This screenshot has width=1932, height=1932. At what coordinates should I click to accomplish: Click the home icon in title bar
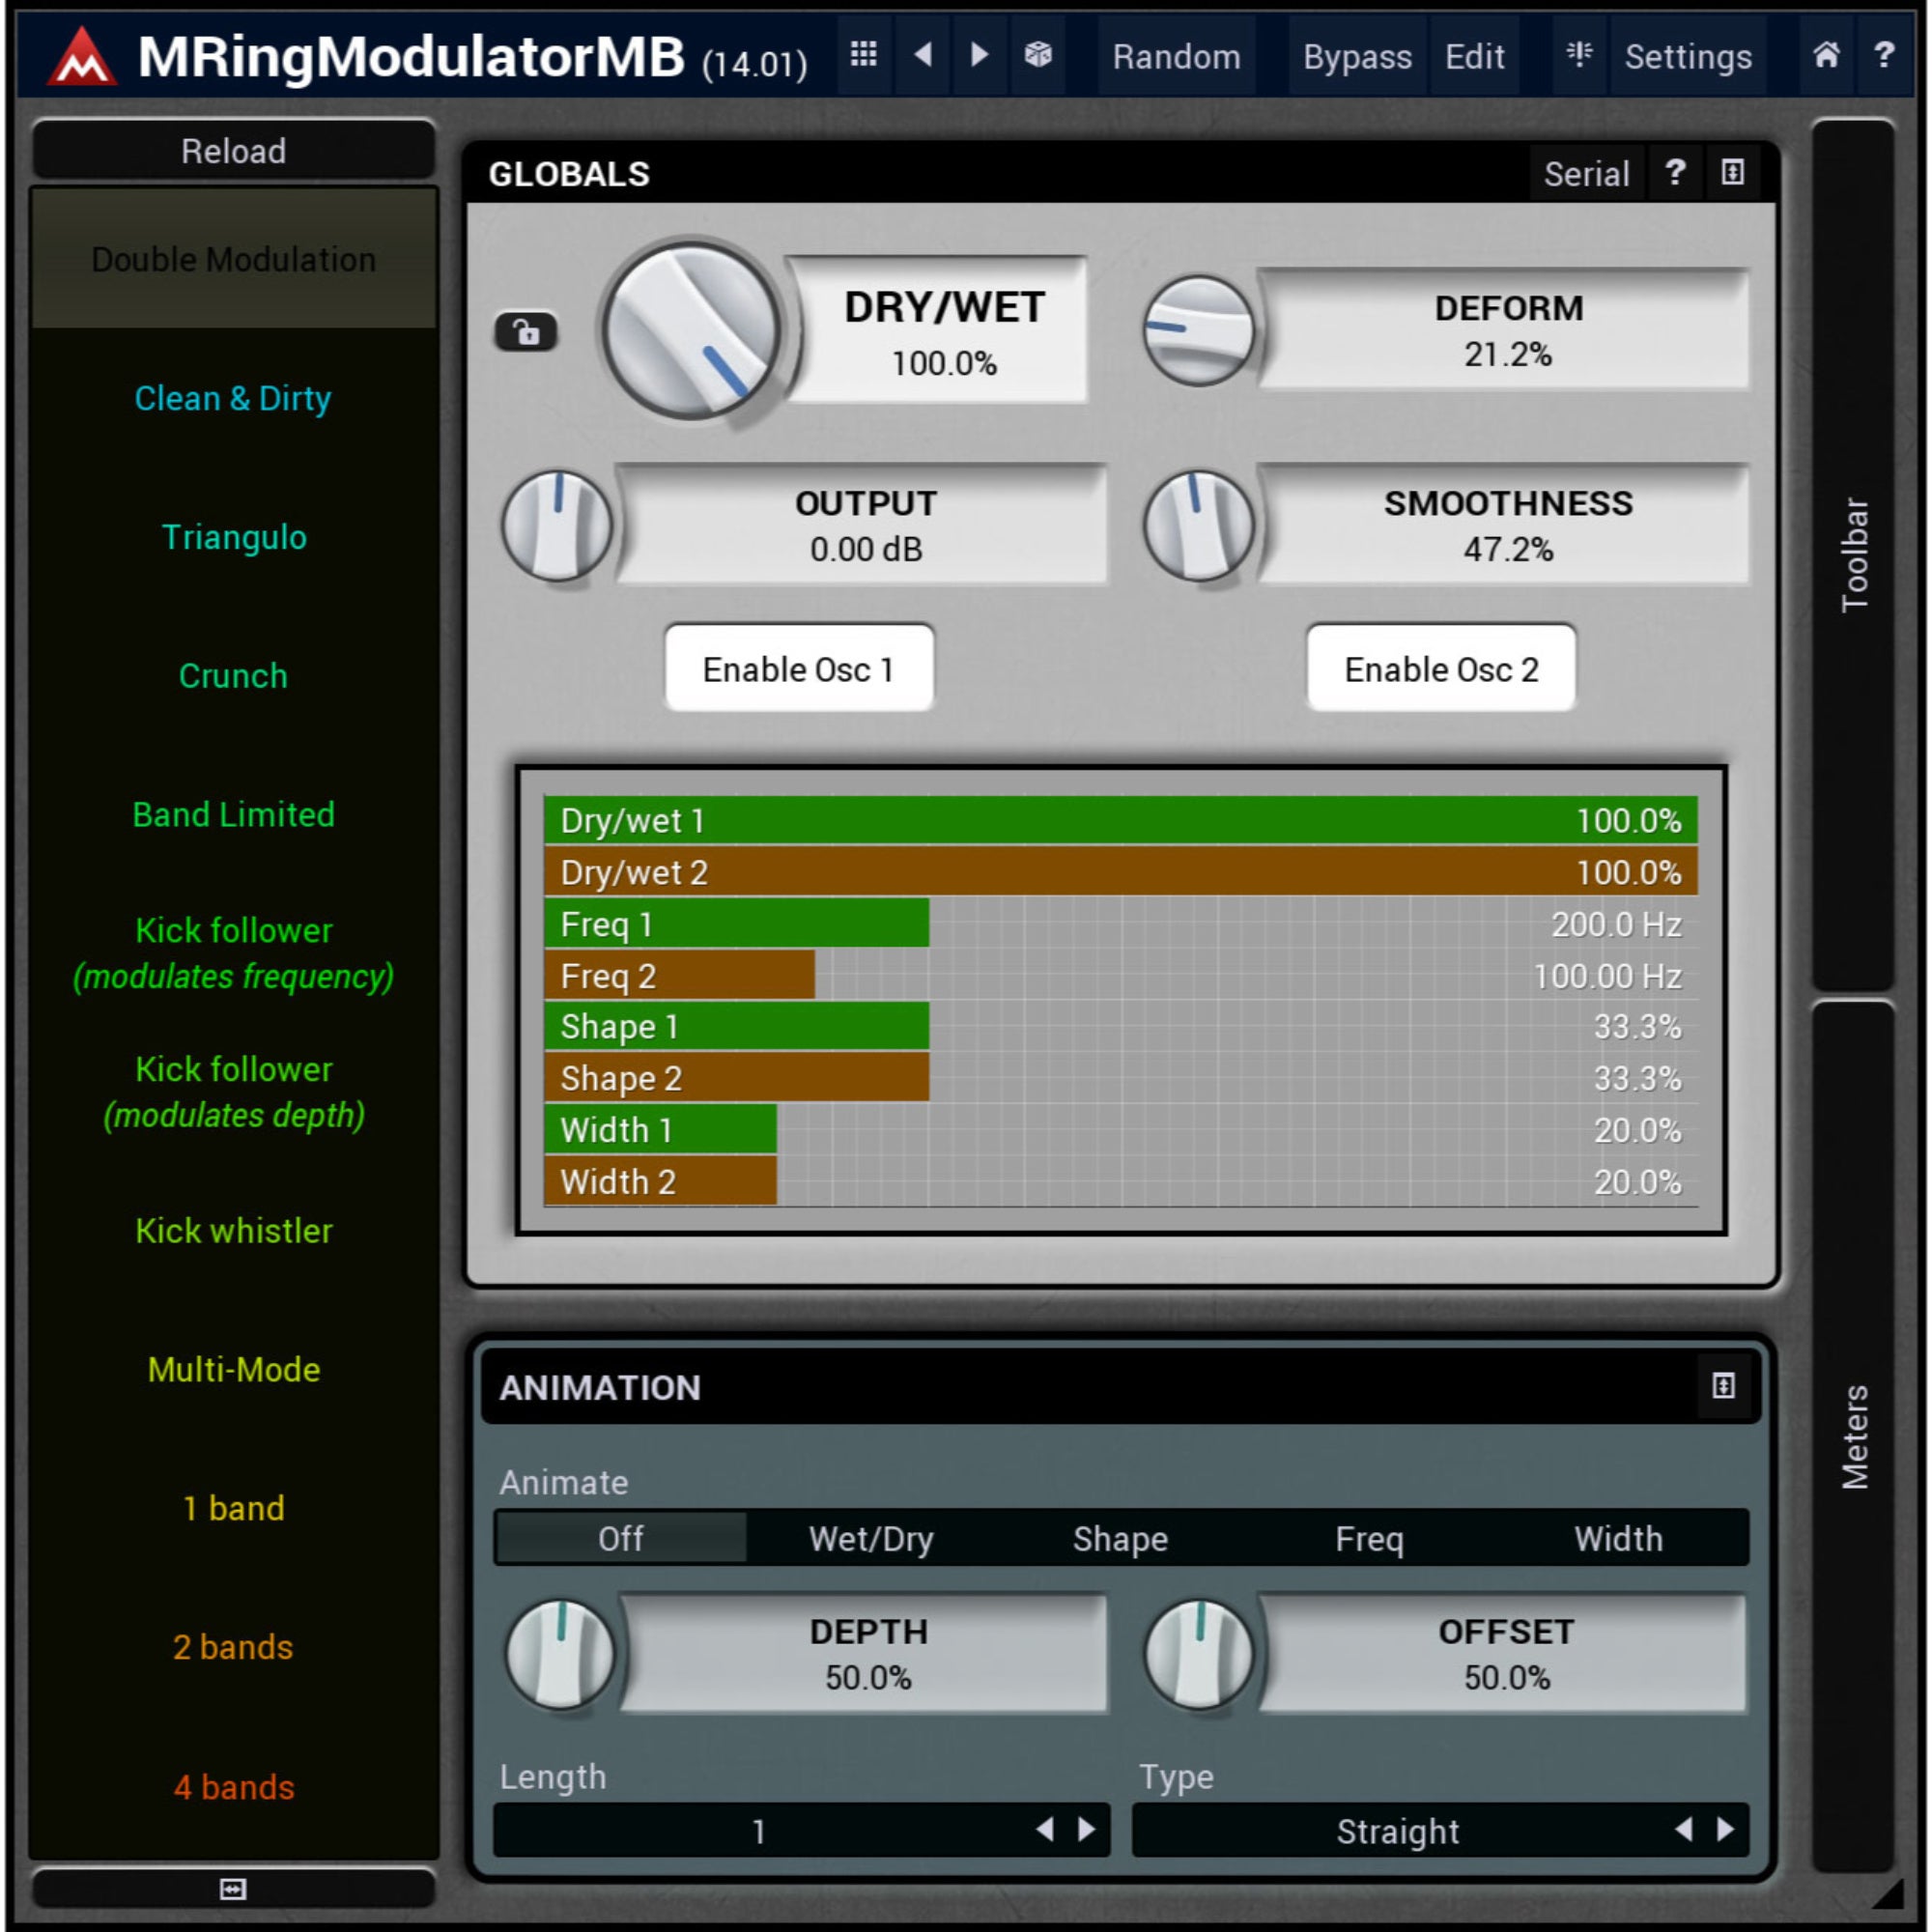tap(1826, 55)
